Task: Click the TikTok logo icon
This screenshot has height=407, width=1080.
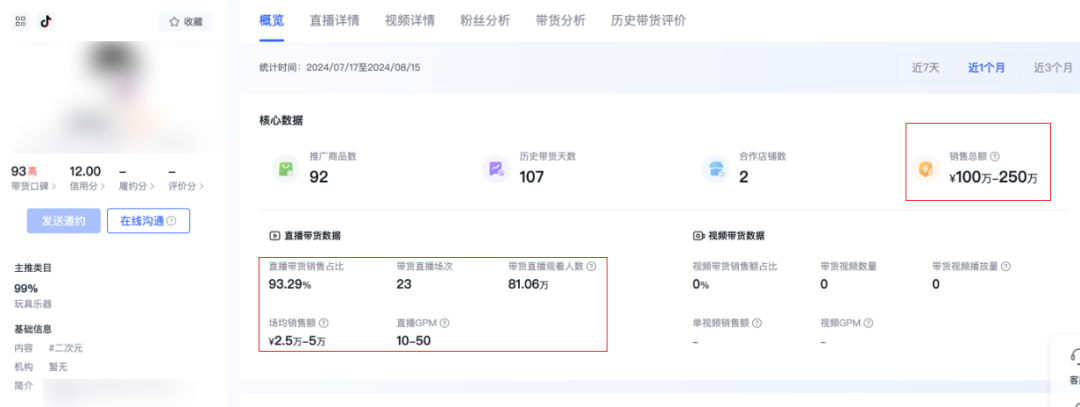Action: point(46,21)
